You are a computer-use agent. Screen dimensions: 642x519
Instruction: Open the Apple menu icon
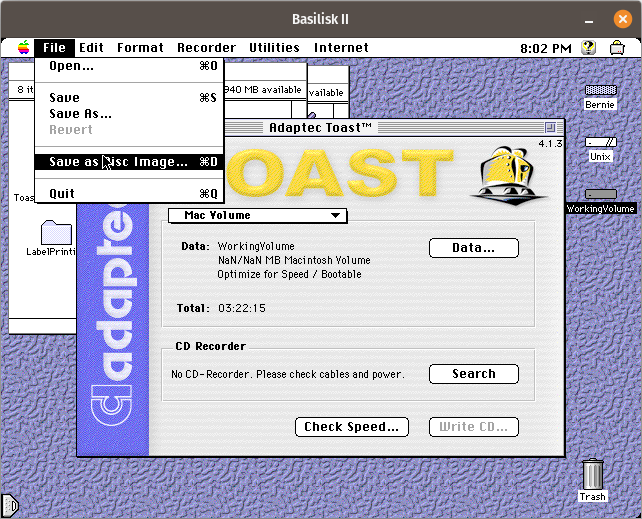(x=24, y=47)
